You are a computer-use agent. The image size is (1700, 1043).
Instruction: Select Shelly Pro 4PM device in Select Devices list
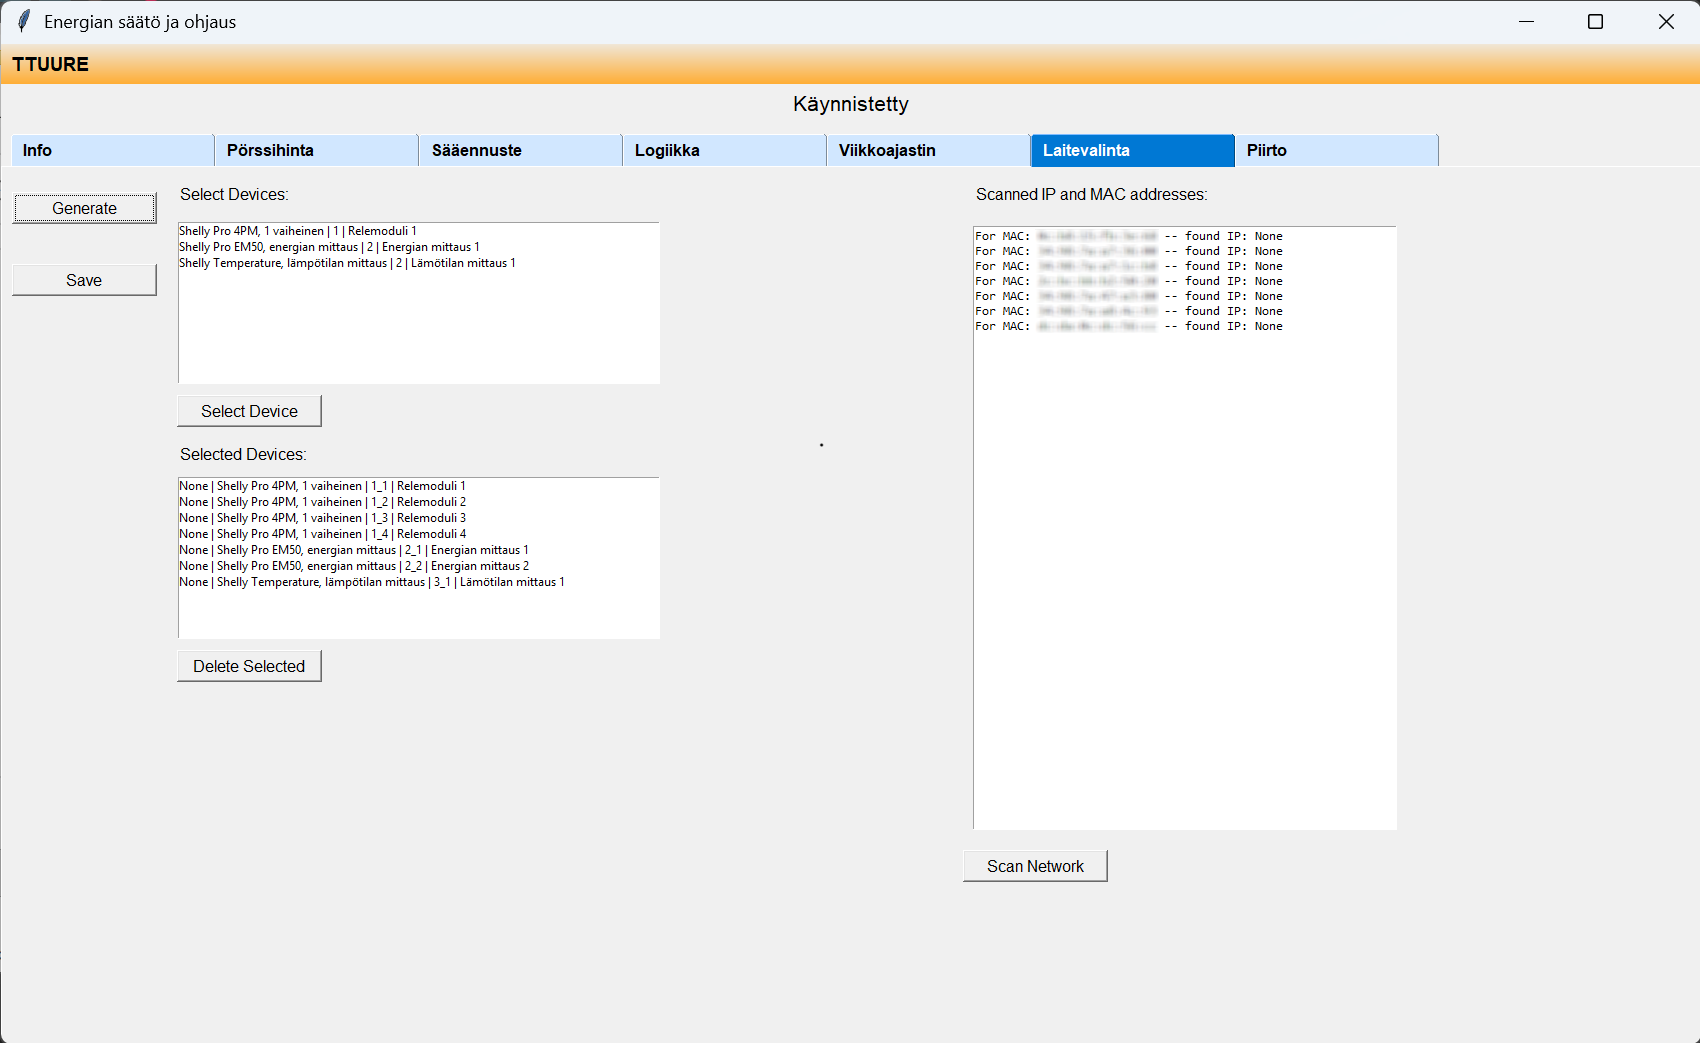[x=298, y=231]
